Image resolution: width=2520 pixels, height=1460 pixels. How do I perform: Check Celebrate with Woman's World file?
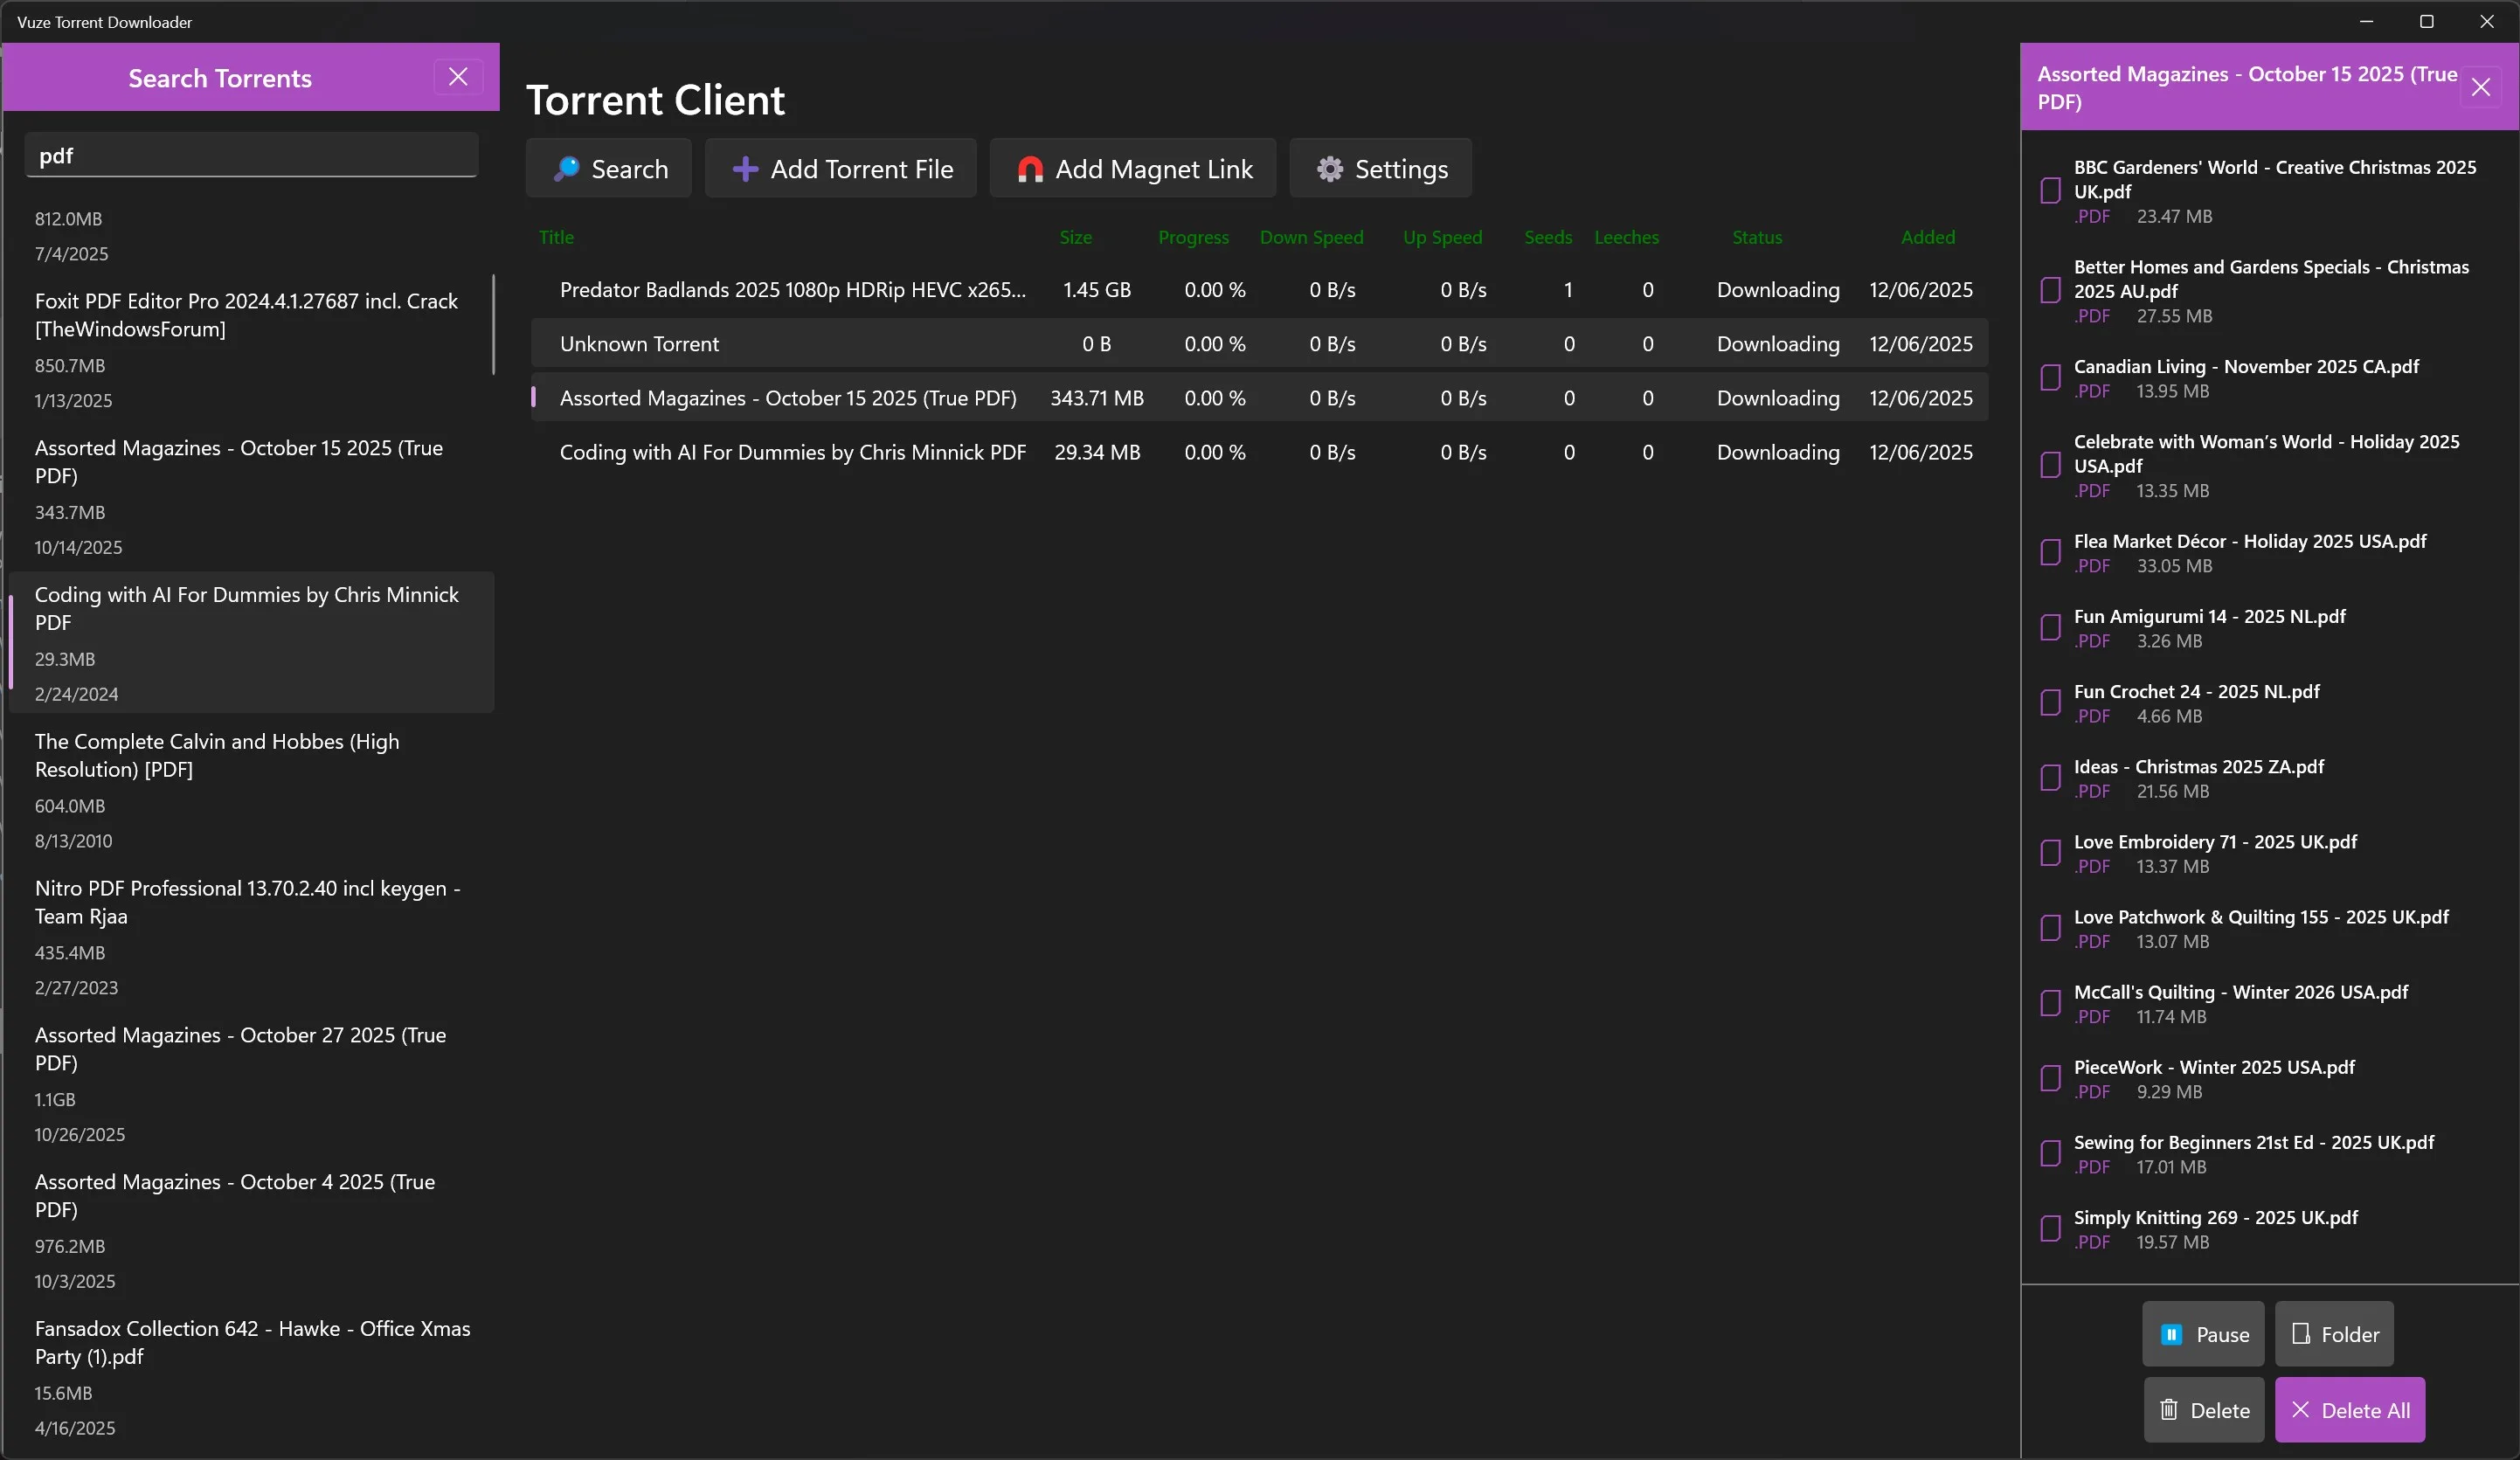pos(2050,466)
